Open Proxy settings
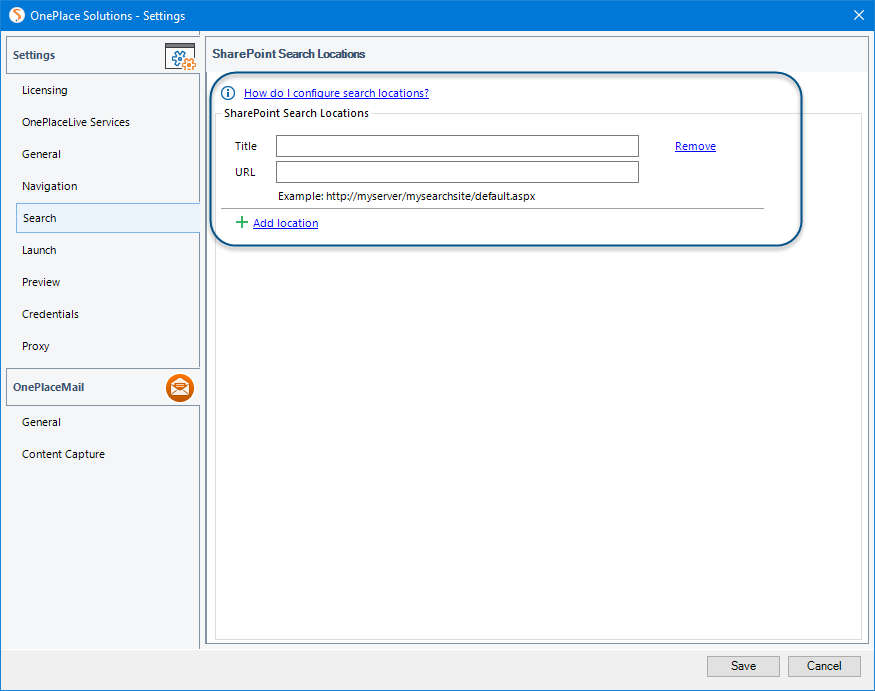The width and height of the screenshot is (875, 691). coord(36,346)
